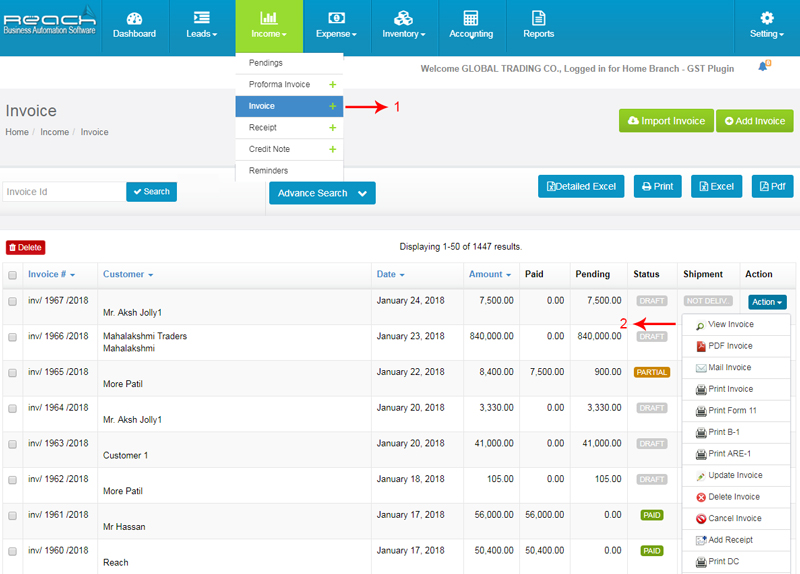The width and height of the screenshot is (800, 574).
Task: Open the Accounting calculator icon
Action: [470, 18]
